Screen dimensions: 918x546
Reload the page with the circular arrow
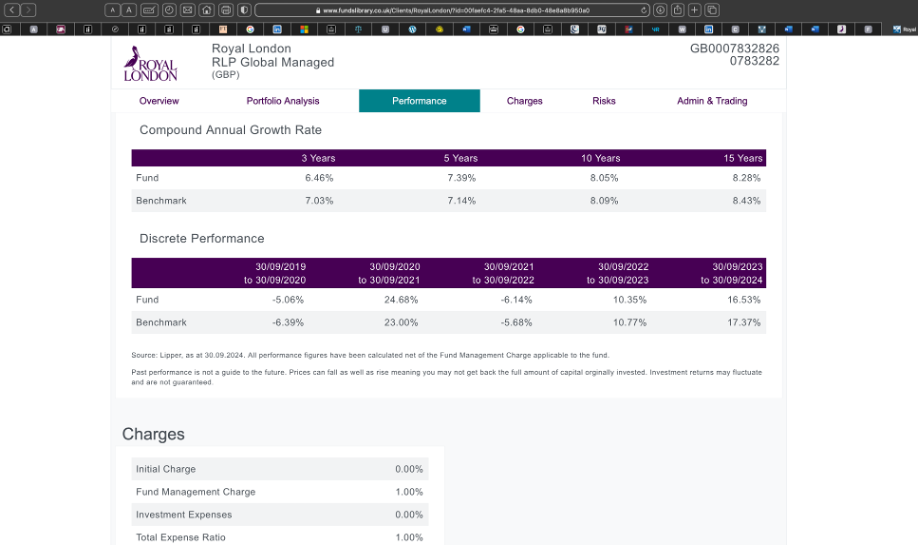point(643,10)
